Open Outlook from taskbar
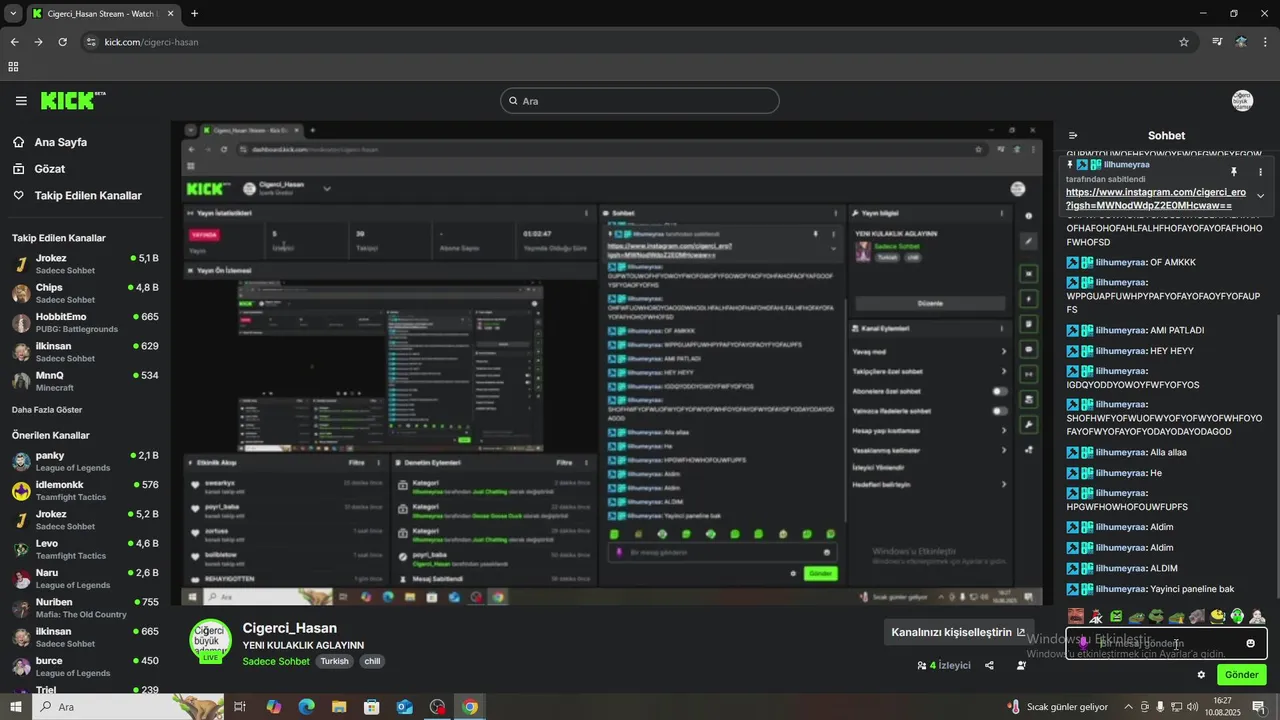Viewport: 1280px width, 720px height. coord(404,707)
